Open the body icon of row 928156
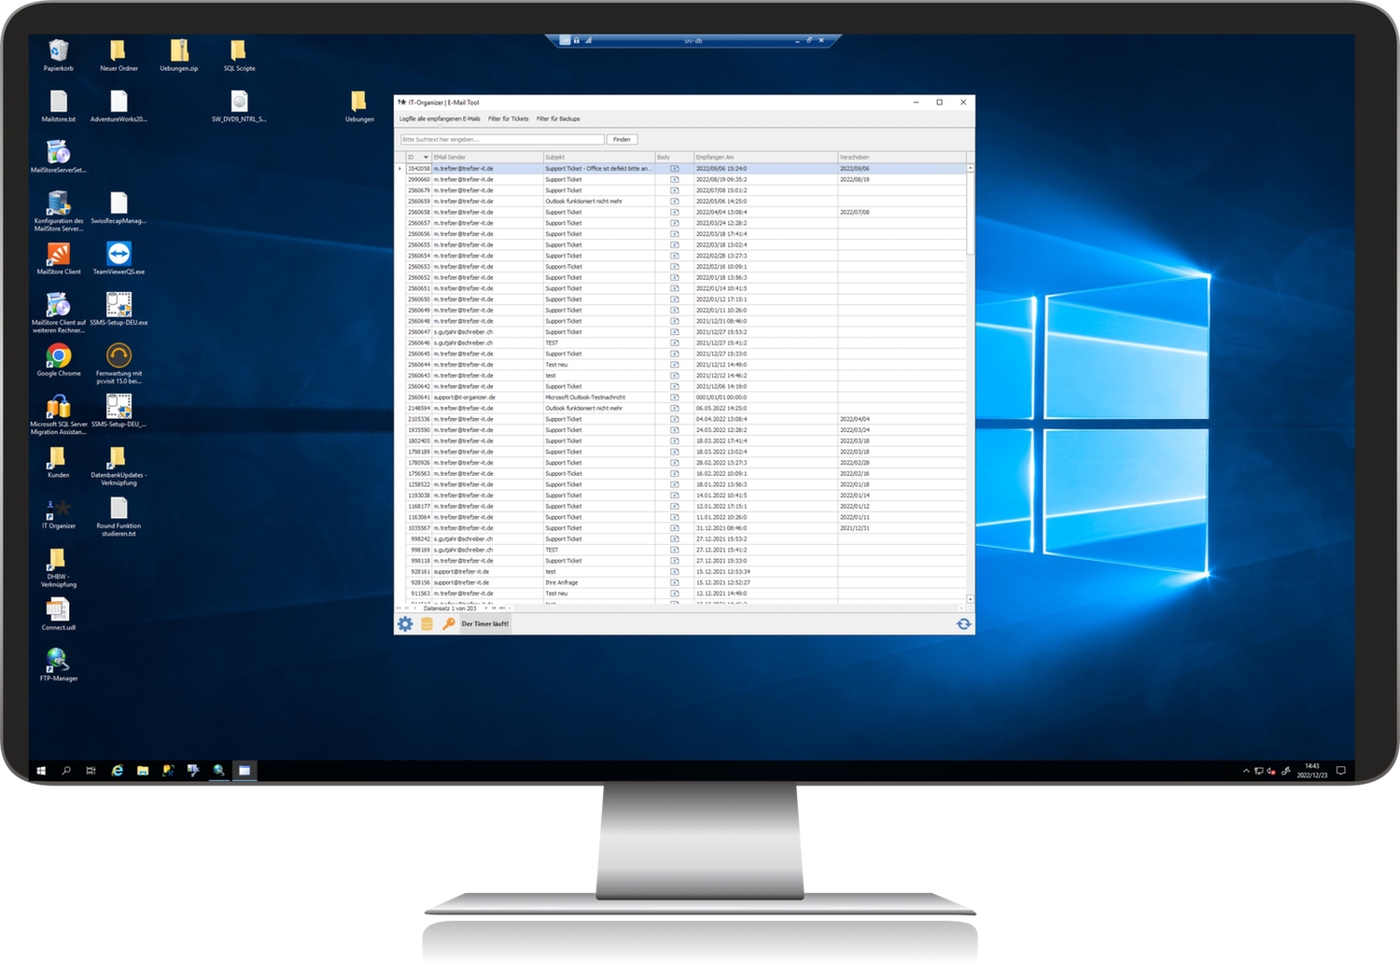The width and height of the screenshot is (1400, 963). pyautogui.click(x=674, y=582)
